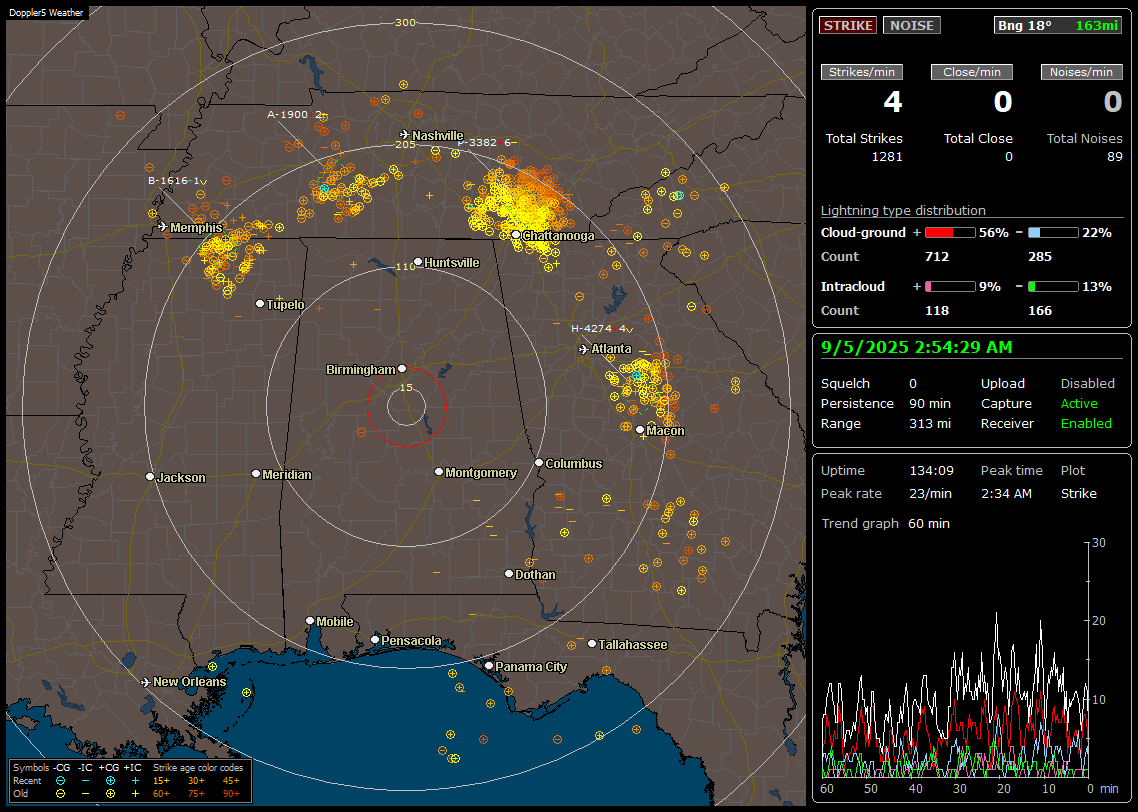Select the Macon city marker dot
The width and height of the screenshot is (1138, 812).
click(x=639, y=430)
